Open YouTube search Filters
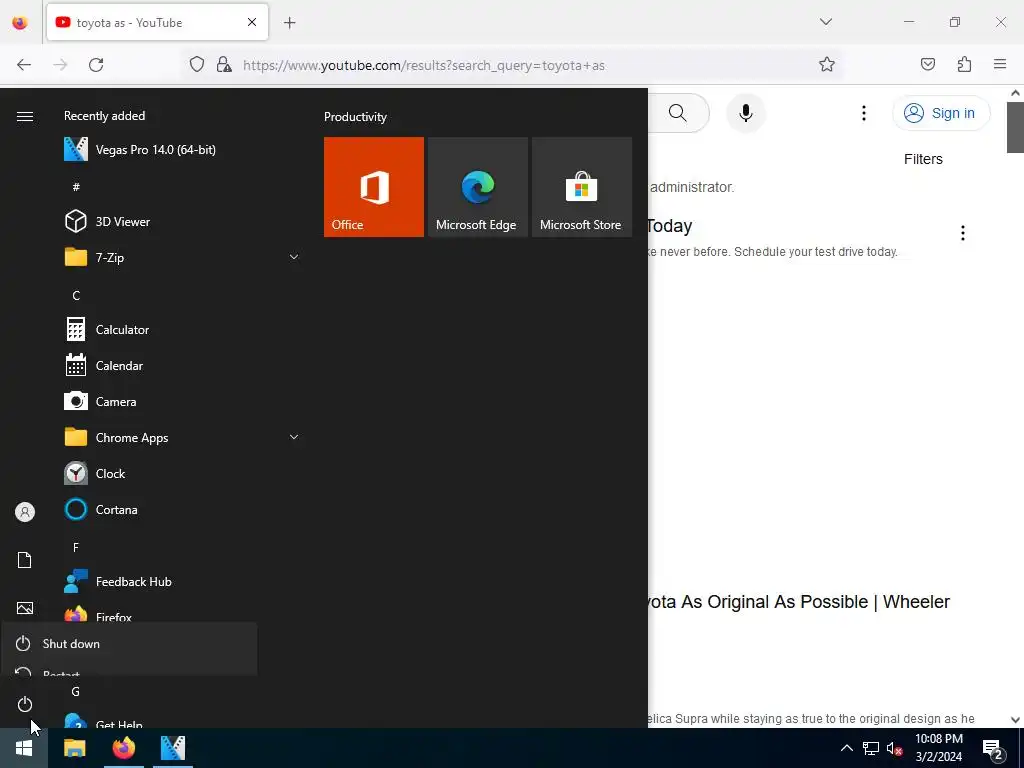This screenshot has width=1024, height=768. 923,159
